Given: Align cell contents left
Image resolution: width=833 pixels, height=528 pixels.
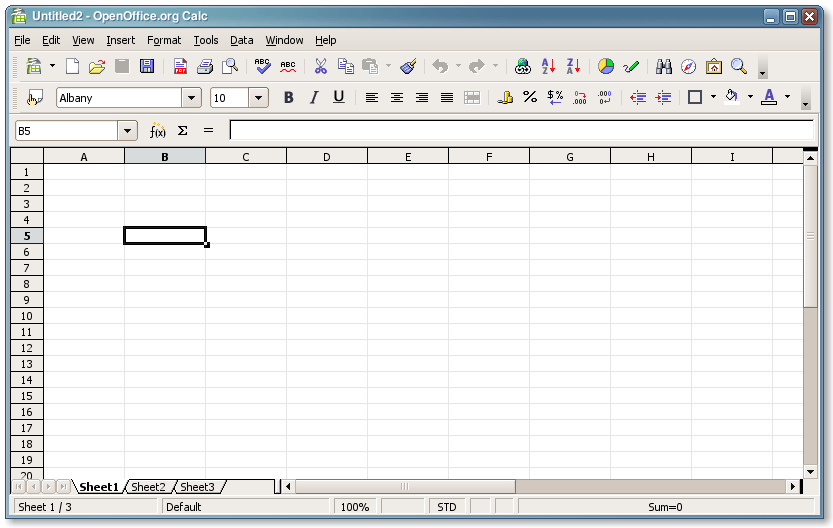Looking at the screenshot, I should pos(371,98).
